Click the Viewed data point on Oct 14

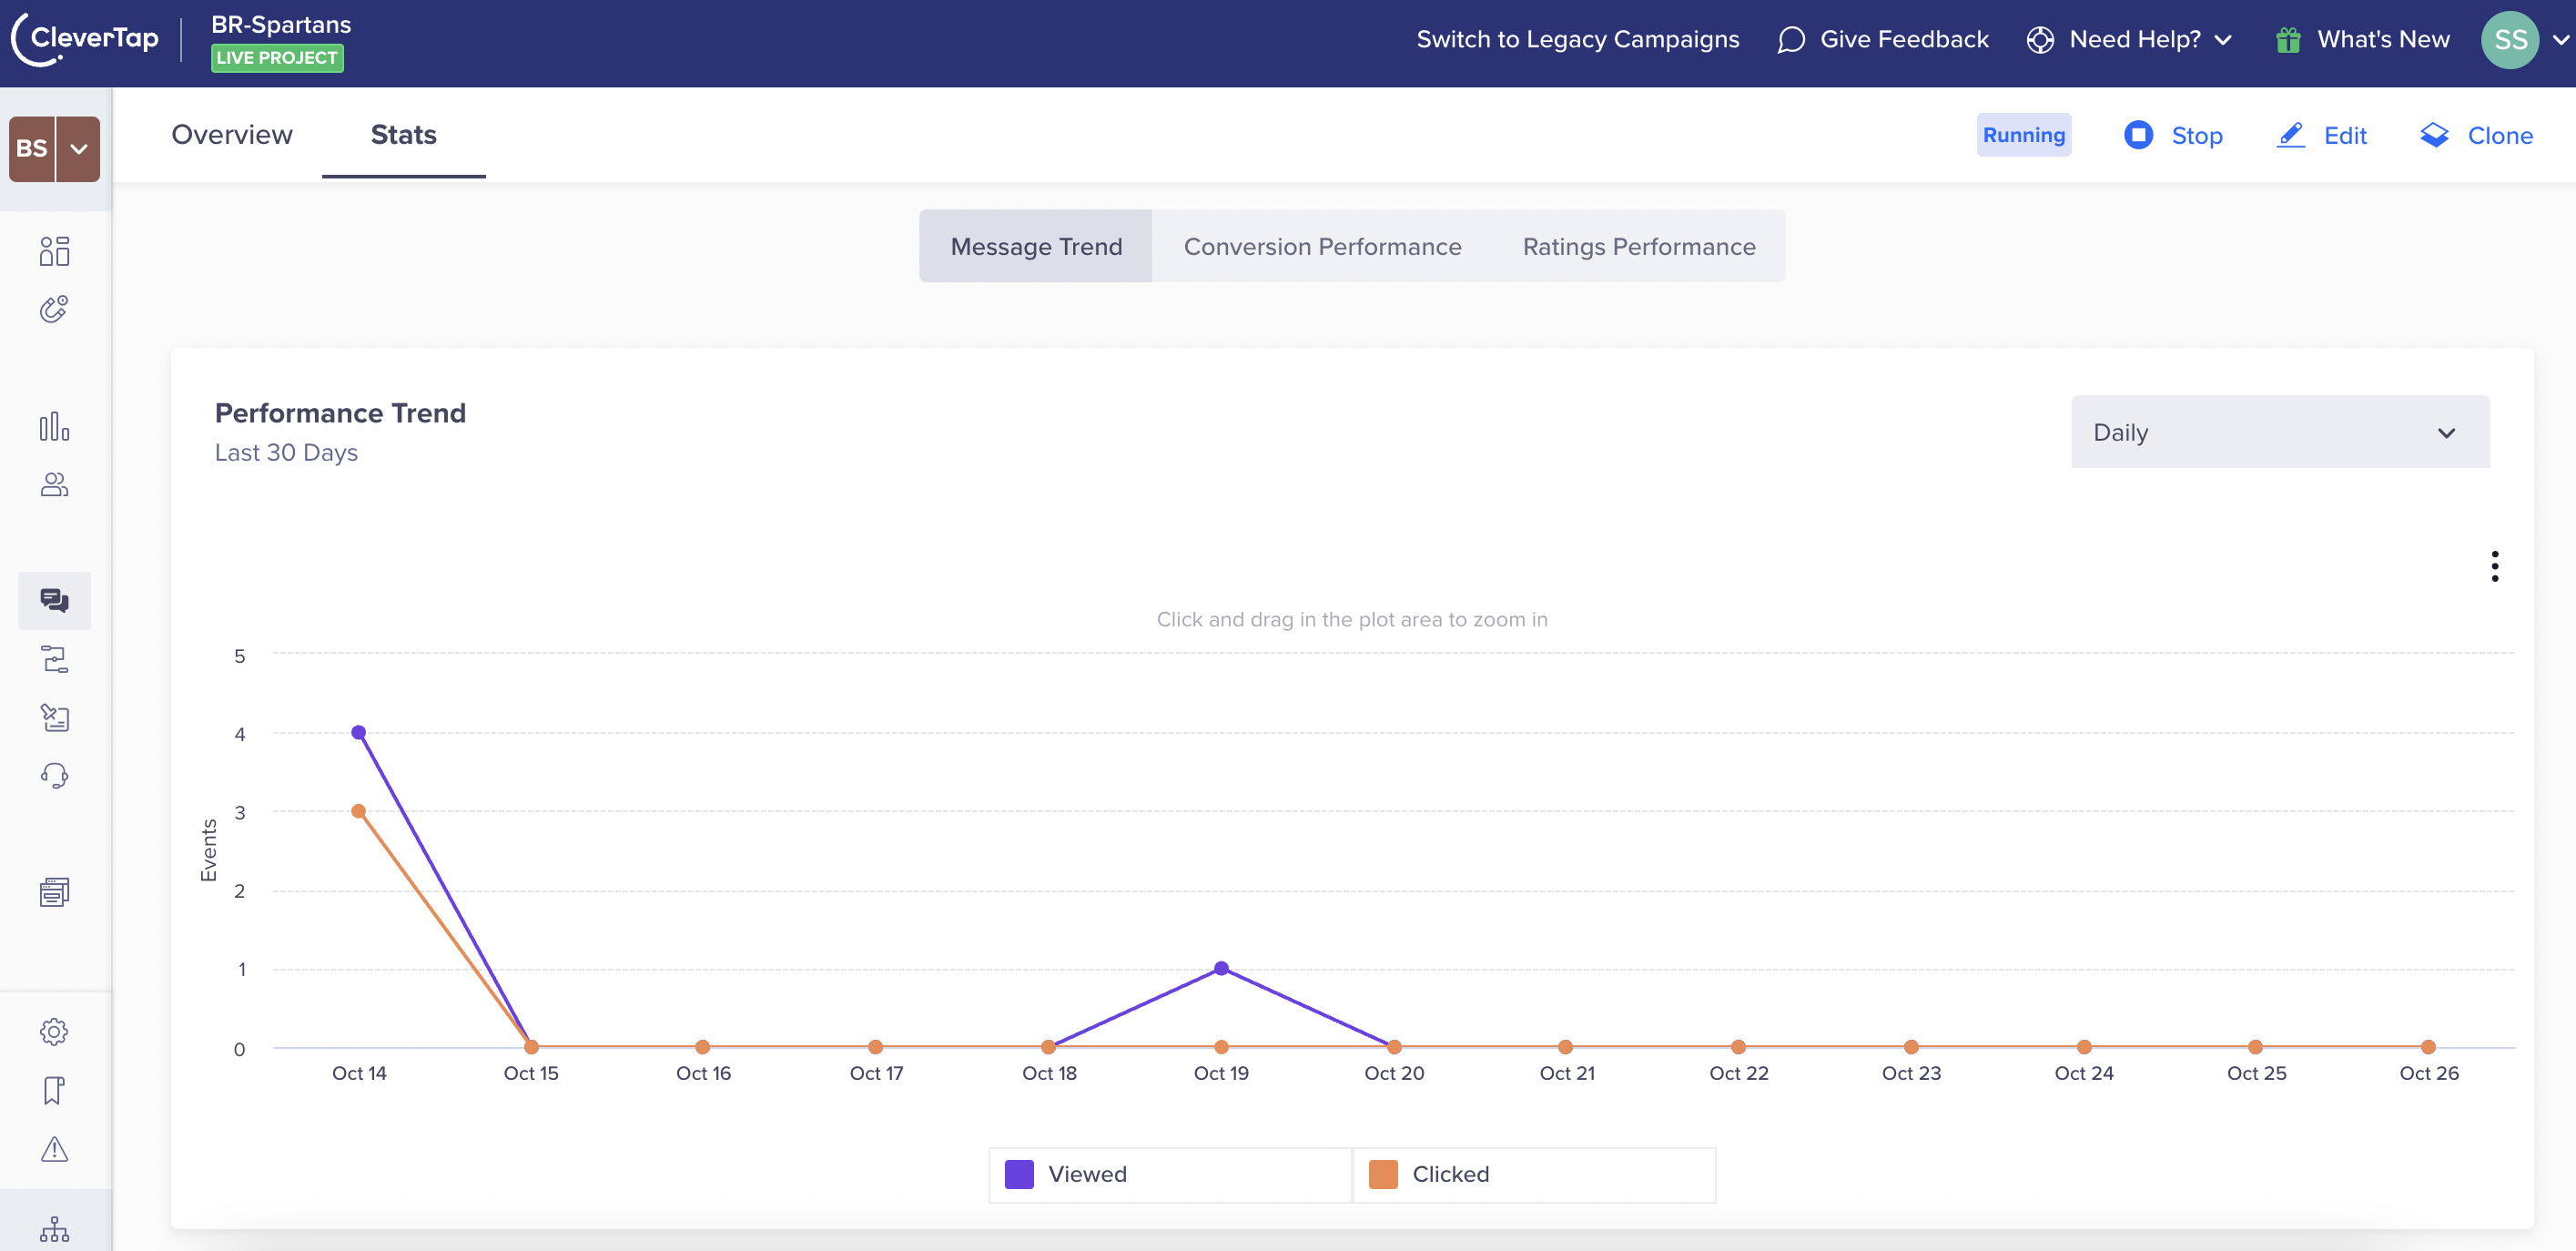[359, 732]
